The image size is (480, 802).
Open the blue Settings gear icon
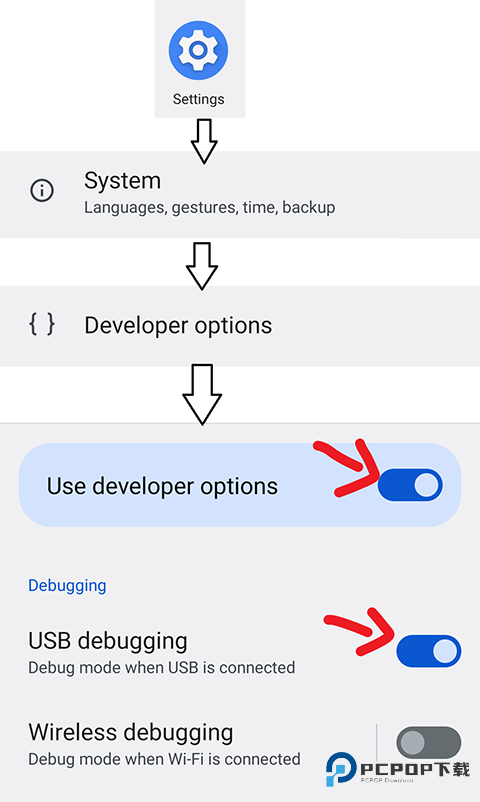point(199,50)
